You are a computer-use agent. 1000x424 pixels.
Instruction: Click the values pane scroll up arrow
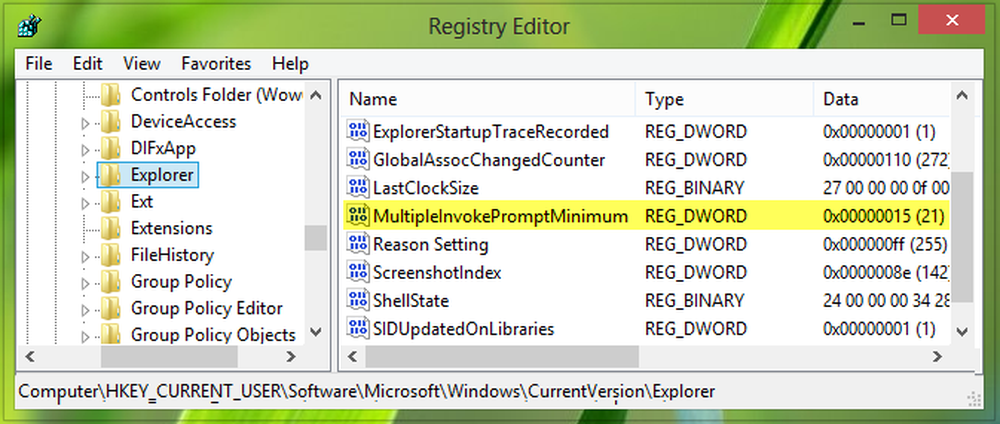(962, 96)
